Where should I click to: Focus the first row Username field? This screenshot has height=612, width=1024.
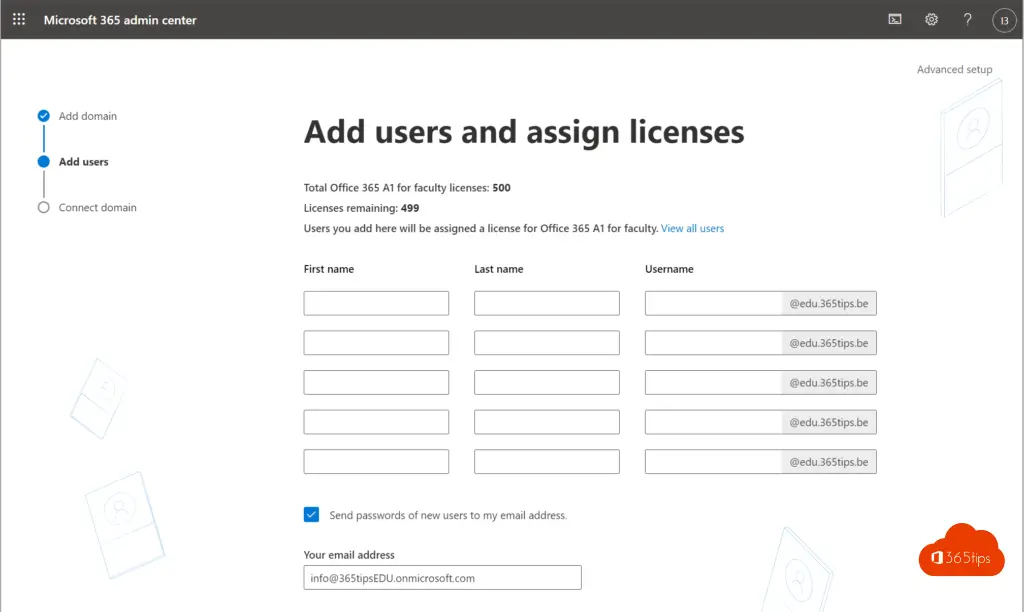point(714,303)
